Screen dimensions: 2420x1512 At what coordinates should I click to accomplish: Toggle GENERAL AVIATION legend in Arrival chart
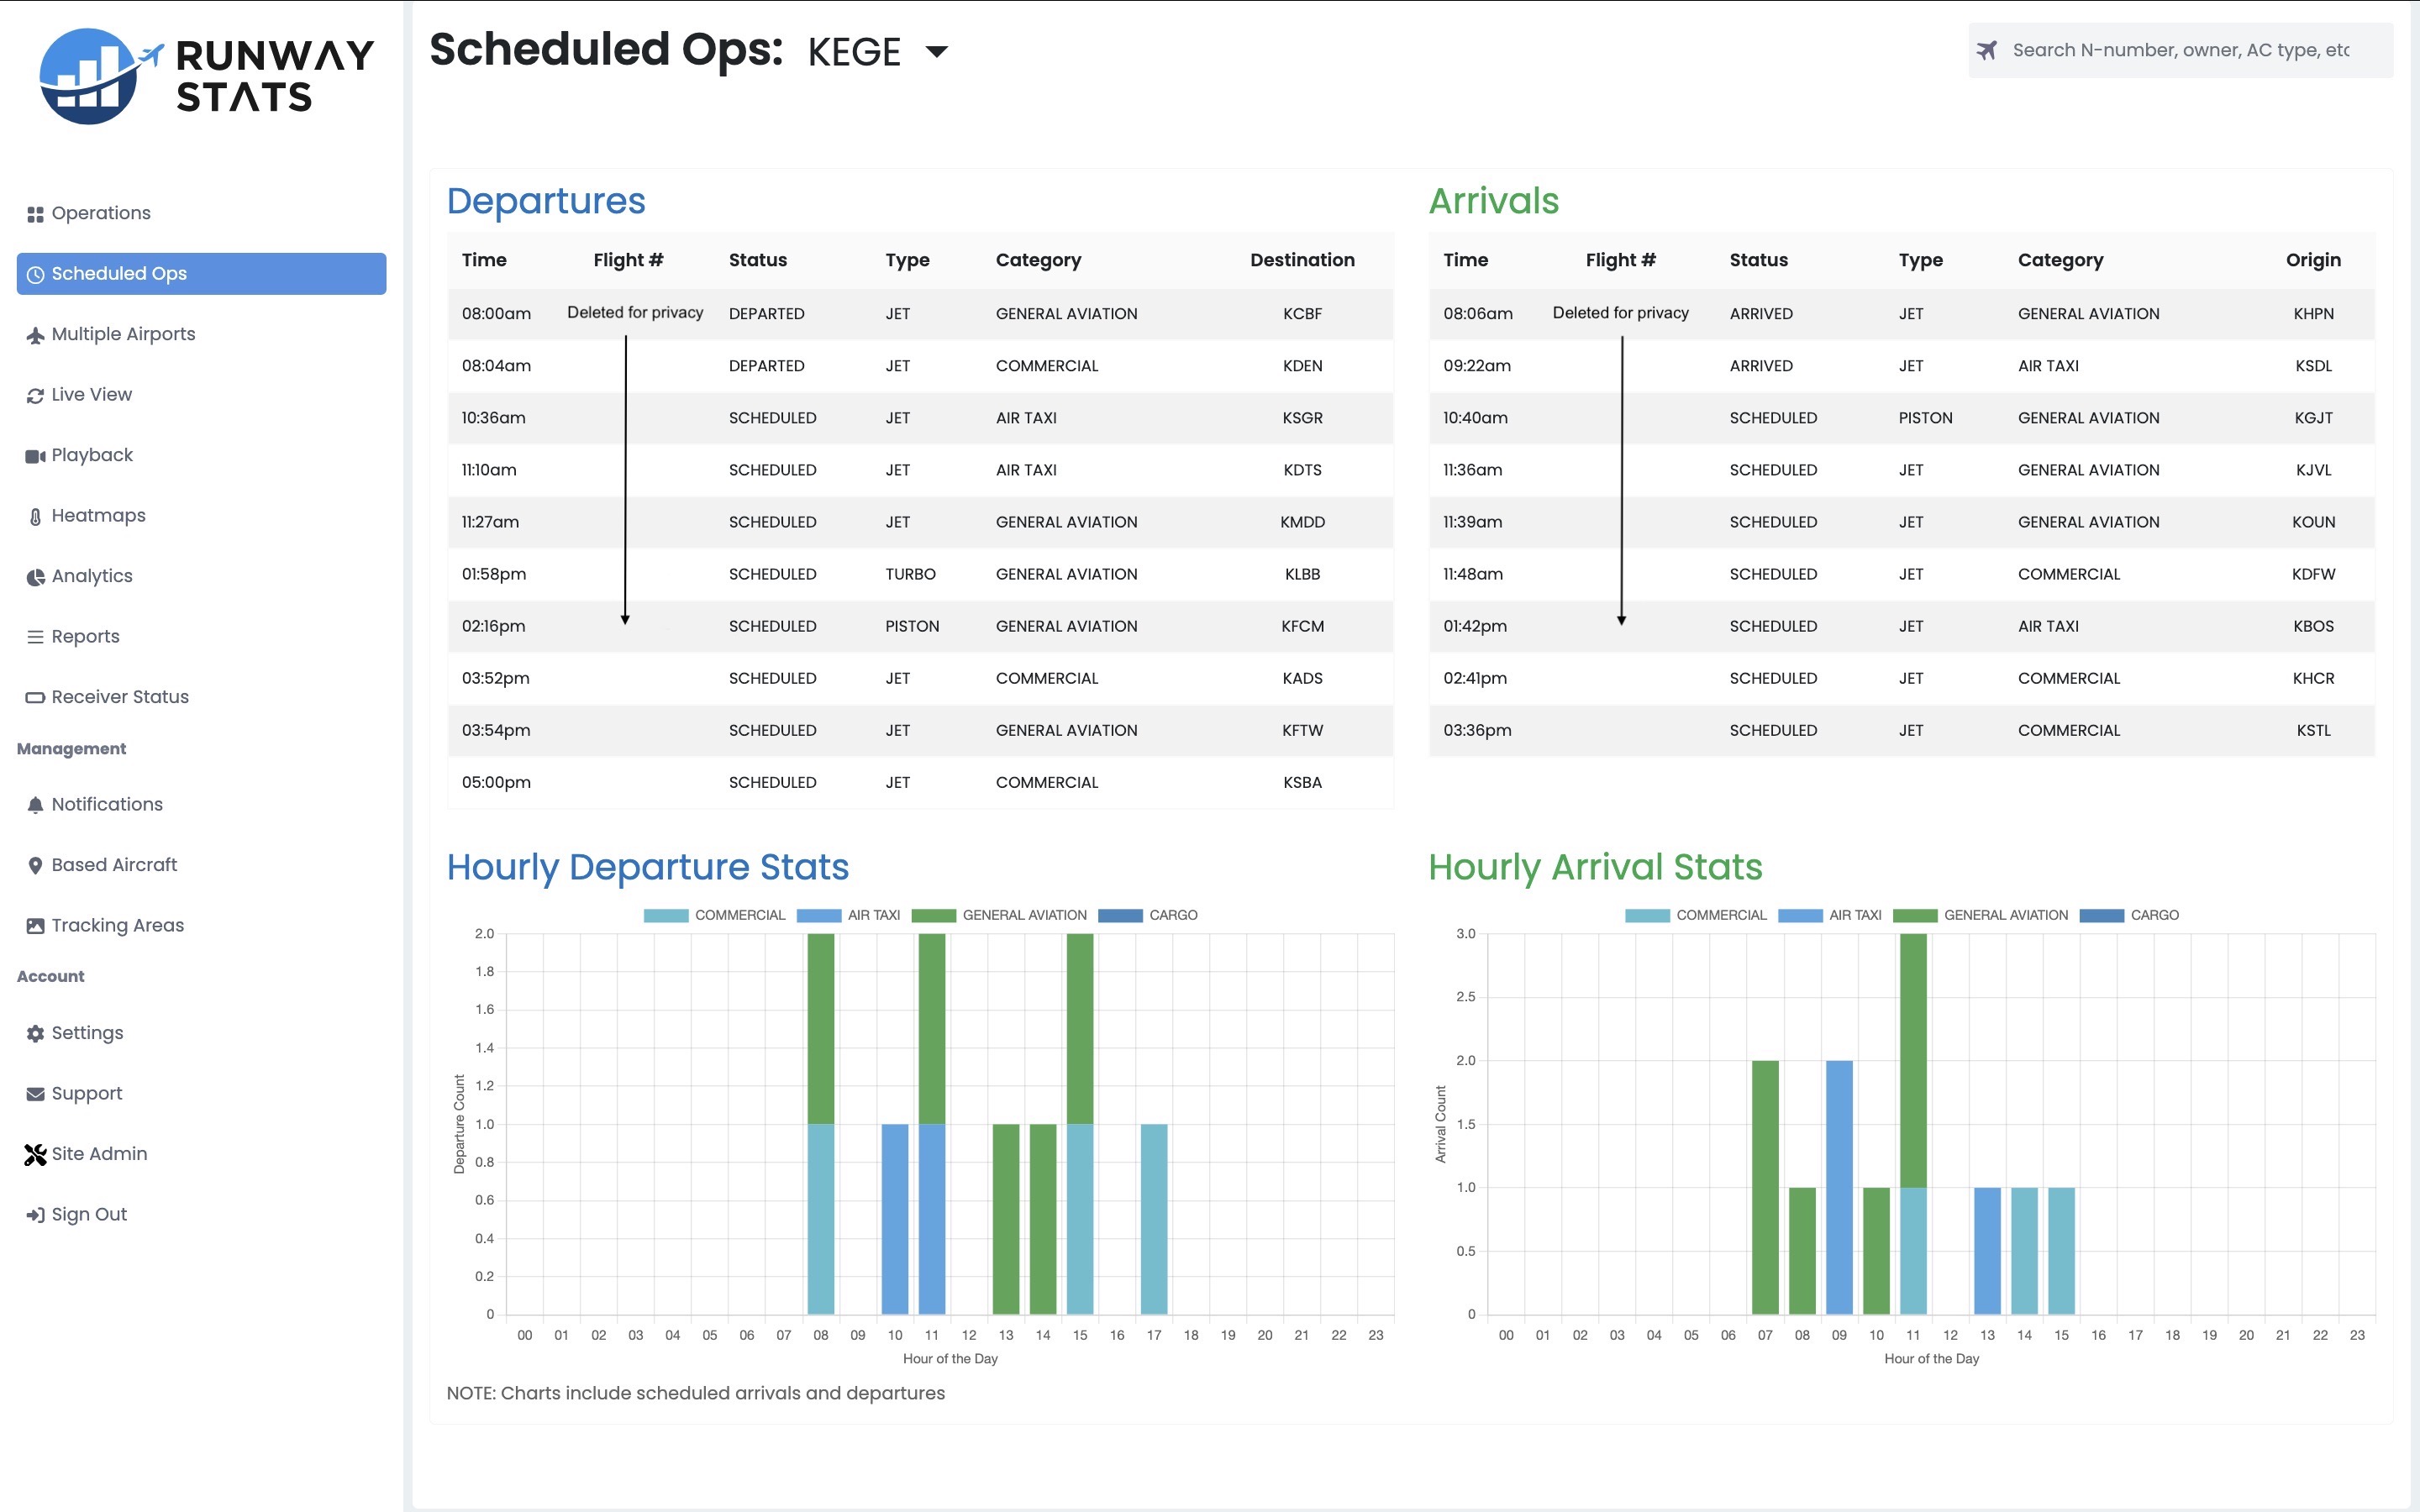[1981, 915]
